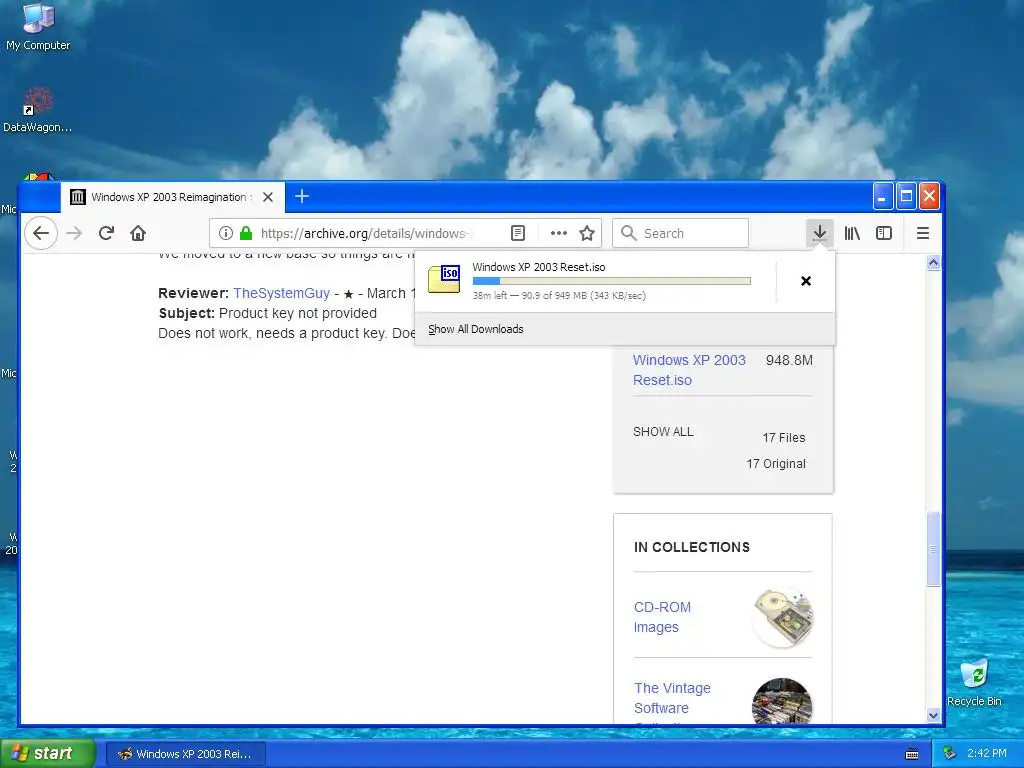Open the Library toolbar button
Screen dimensions: 1024x768
pyautogui.click(x=852, y=233)
